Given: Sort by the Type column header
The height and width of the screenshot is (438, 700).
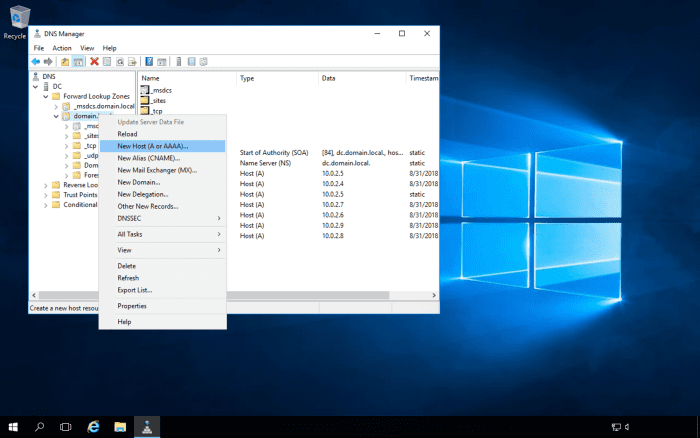Looking at the screenshot, I should coord(277,78).
